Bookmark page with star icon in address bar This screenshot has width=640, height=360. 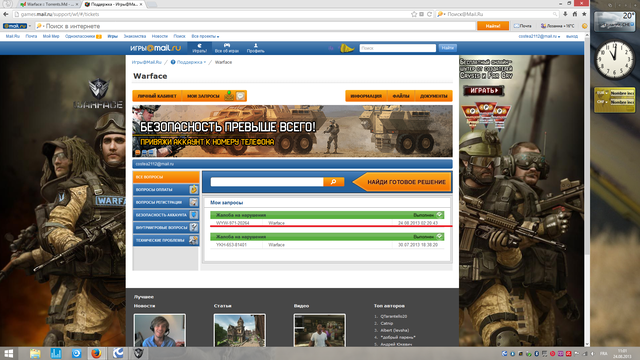click(414, 14)
